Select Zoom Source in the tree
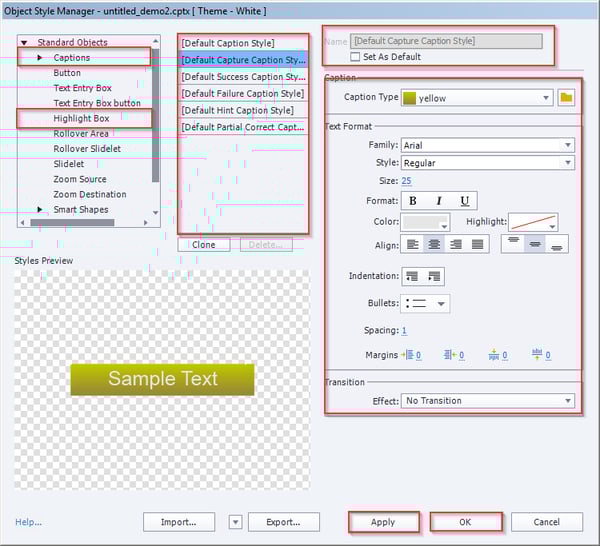 [x=80, y=179]
